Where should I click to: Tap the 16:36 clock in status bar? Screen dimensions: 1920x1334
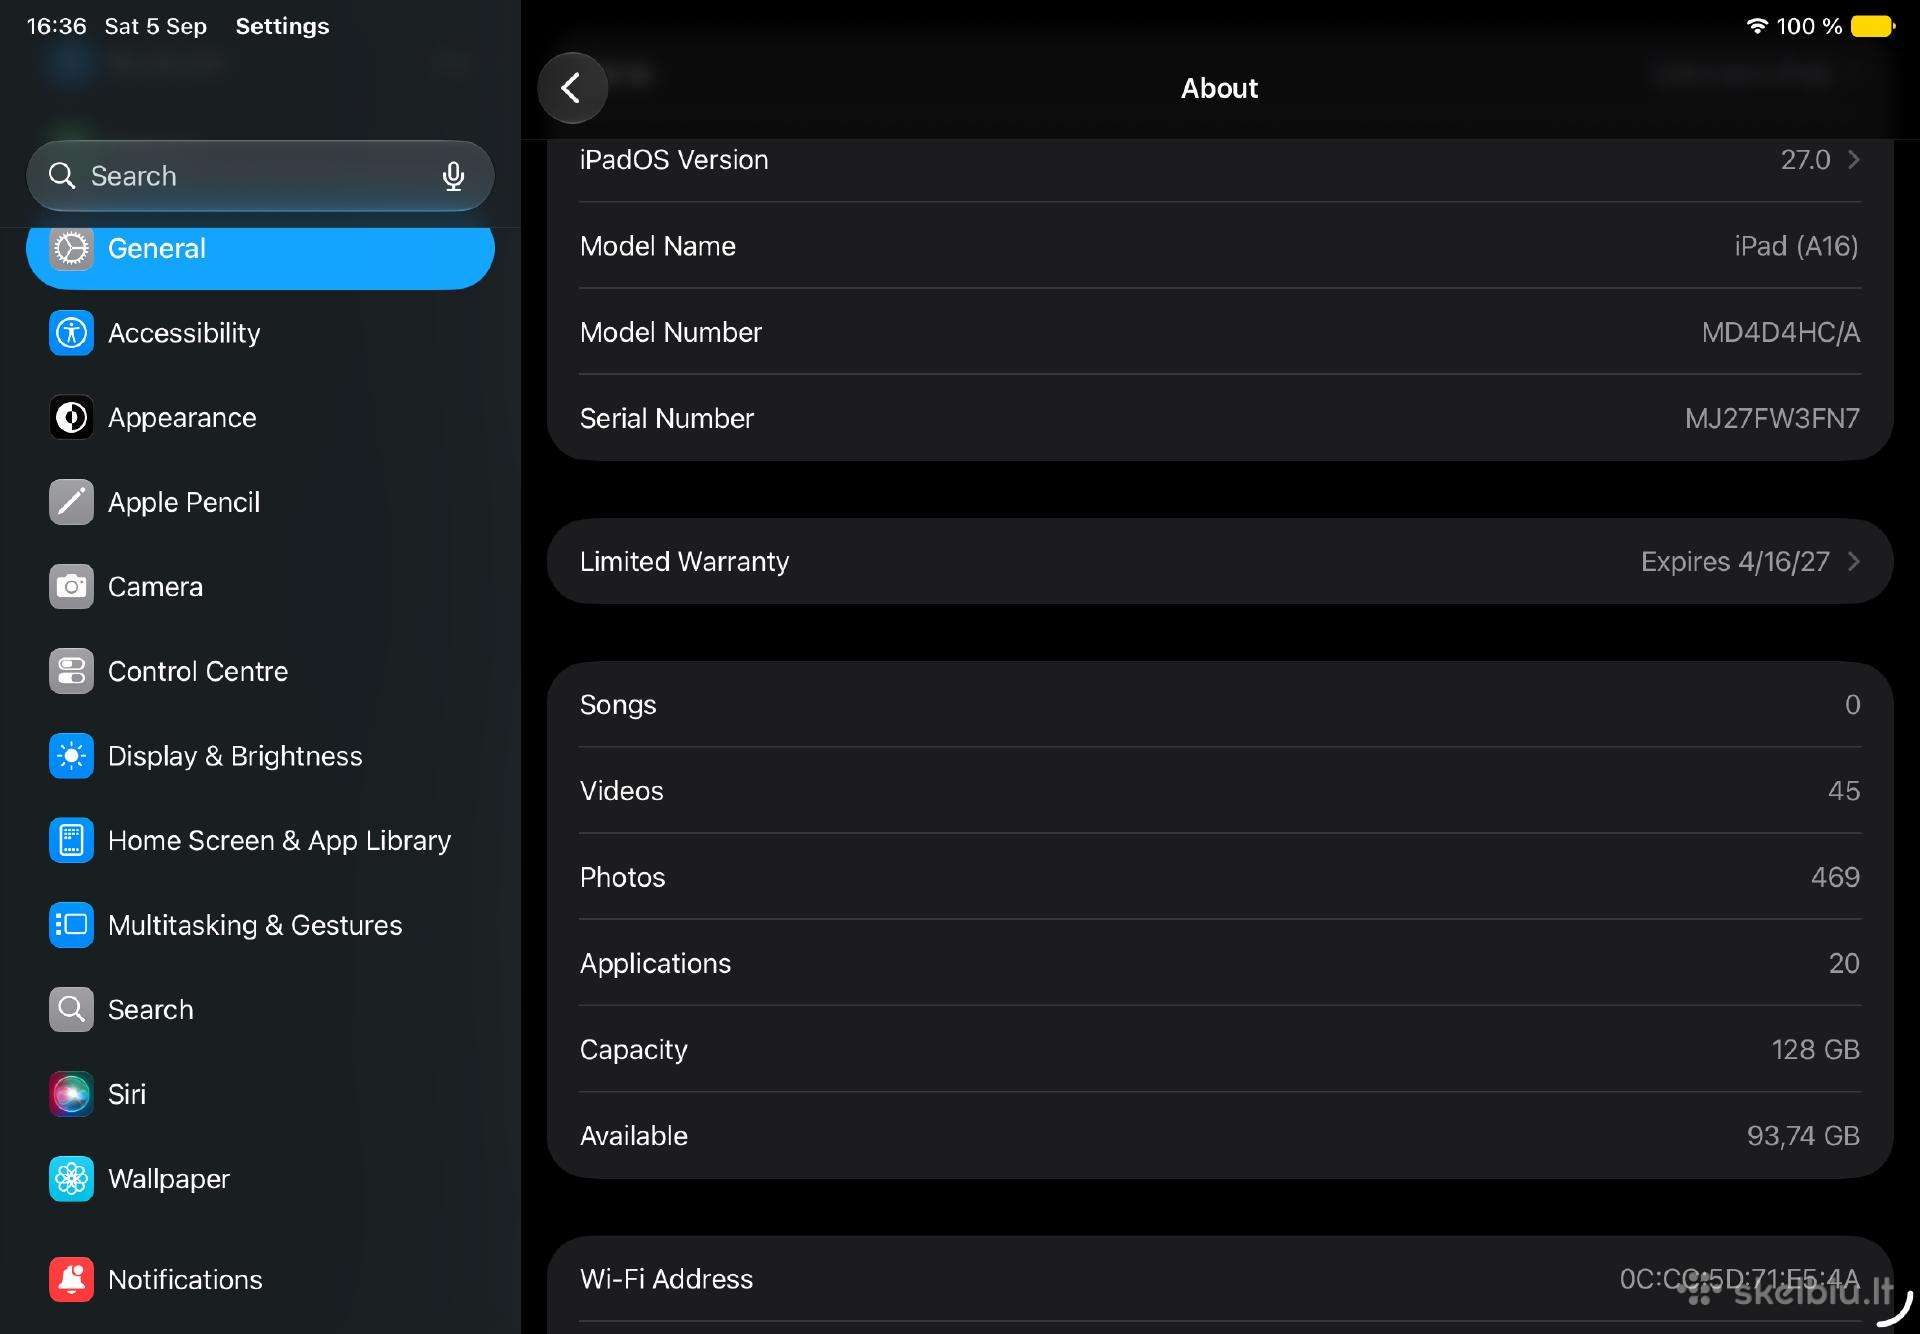pyautogui.click(x=56, y=26)
